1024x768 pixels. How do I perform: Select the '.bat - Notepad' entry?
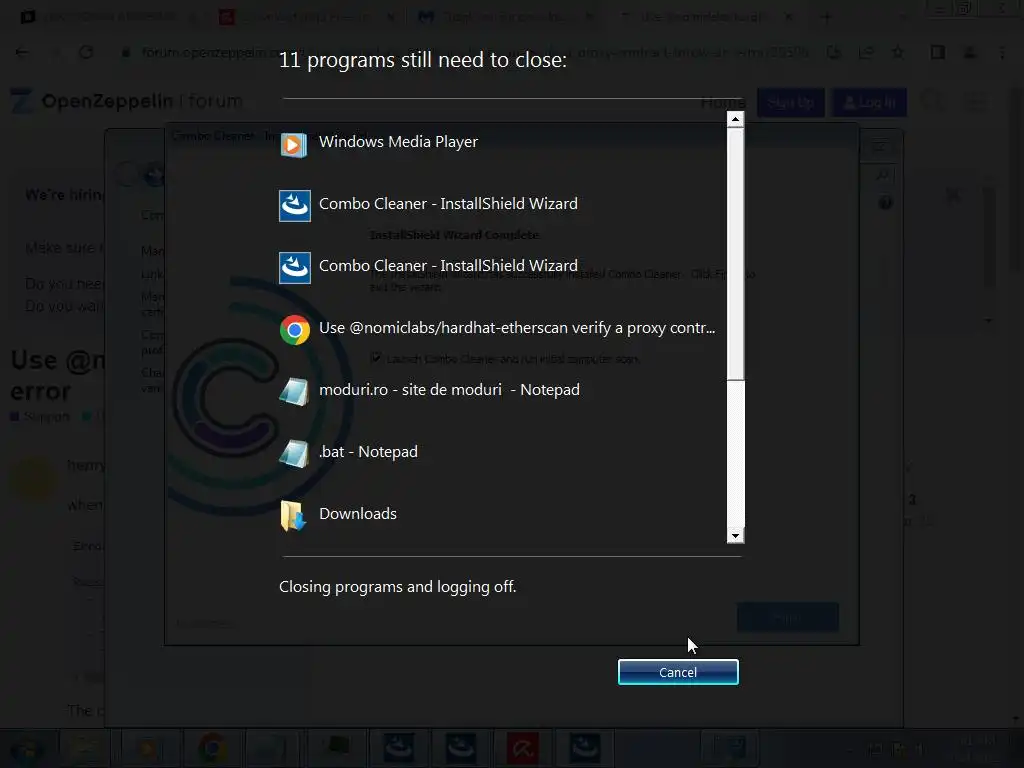[x=368, y=452]
